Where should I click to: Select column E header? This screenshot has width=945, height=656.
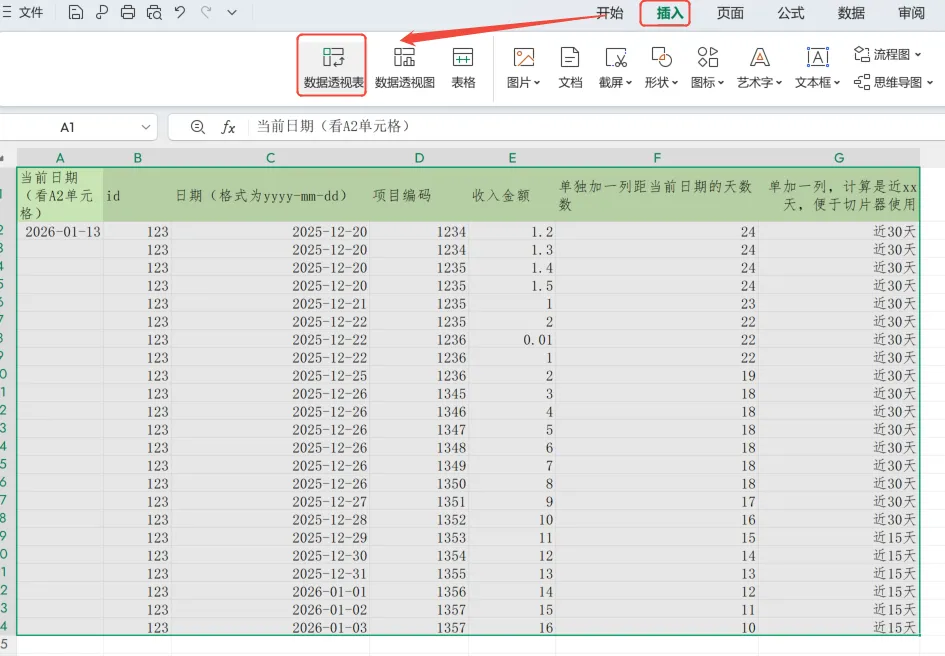pos(512,158)
